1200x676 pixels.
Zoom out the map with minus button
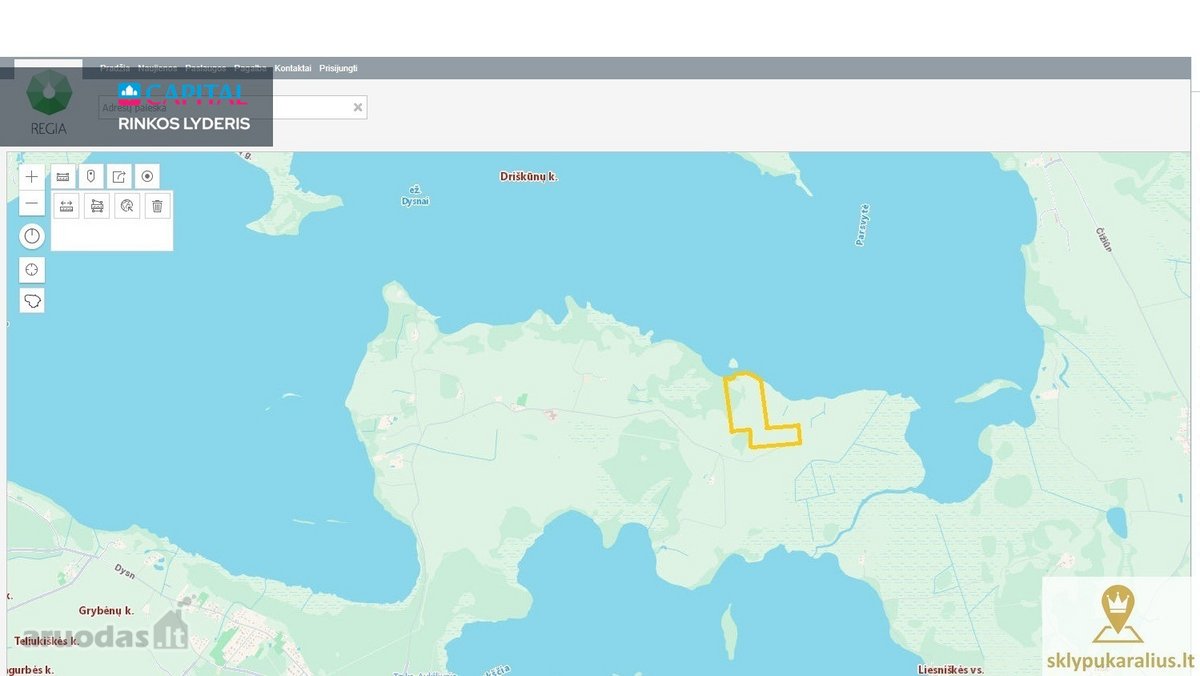pyautogui.click(x=32, y=204)
